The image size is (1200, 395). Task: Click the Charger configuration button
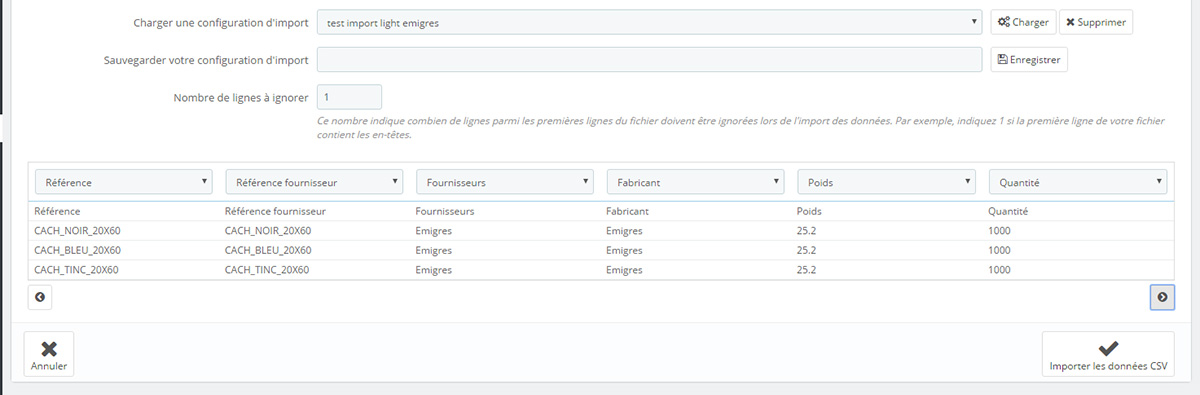[x=1023, y=22]
